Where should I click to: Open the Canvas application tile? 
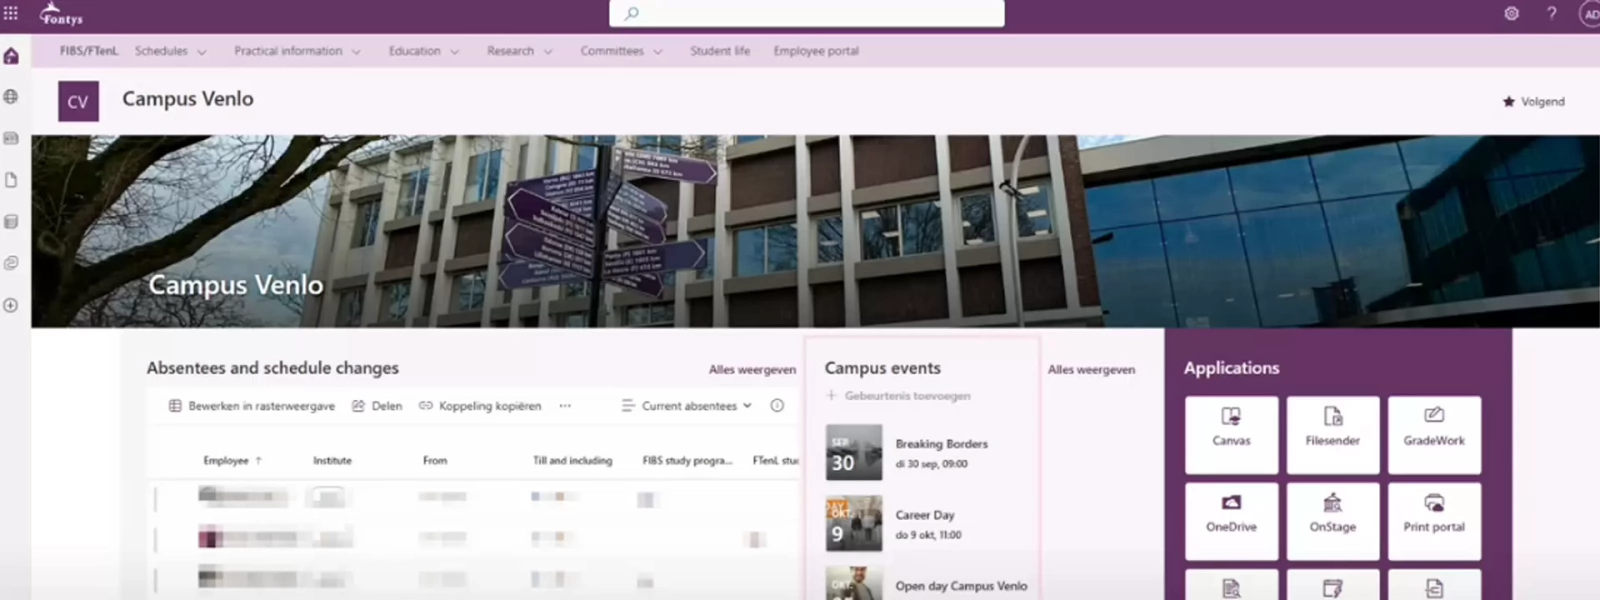pyautogui.click(x=1231, y=434)
